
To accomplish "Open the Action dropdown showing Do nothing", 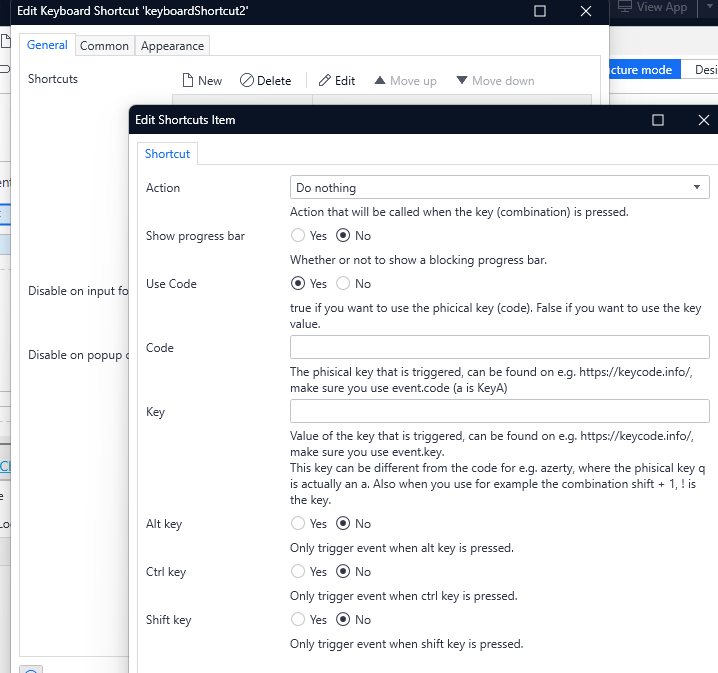I will pyautogui.click(x=500, y=187).
